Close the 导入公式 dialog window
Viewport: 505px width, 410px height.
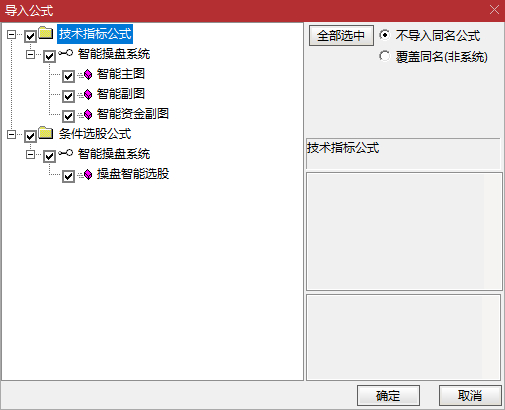click(494, 10)
